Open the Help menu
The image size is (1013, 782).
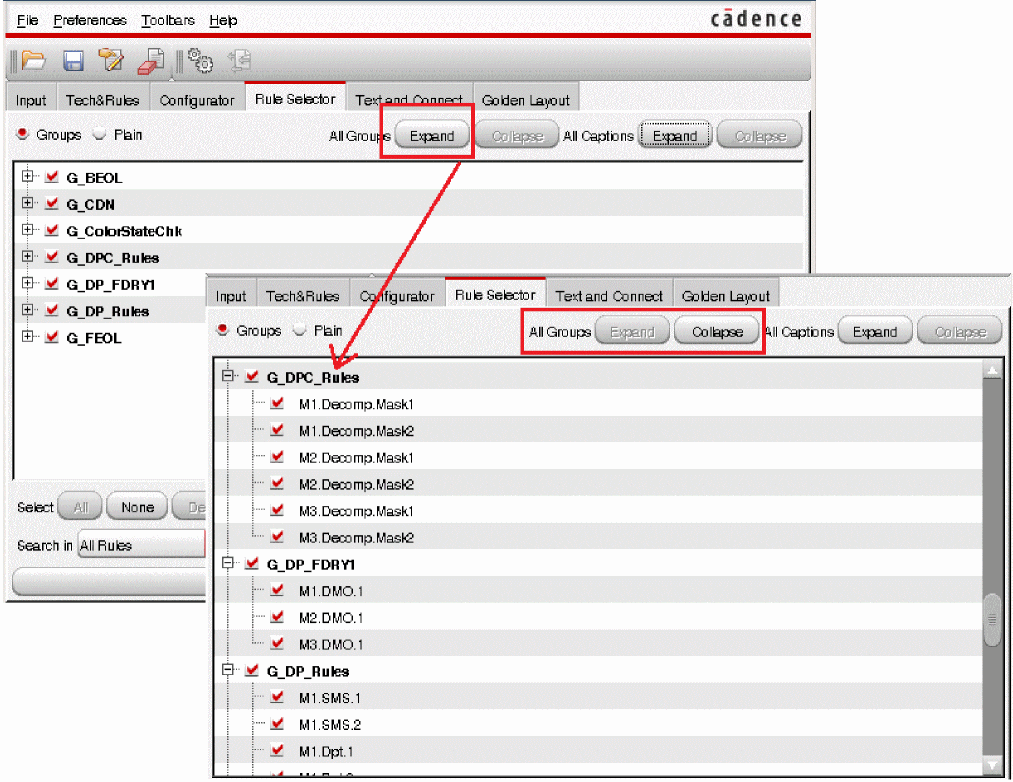224,20
